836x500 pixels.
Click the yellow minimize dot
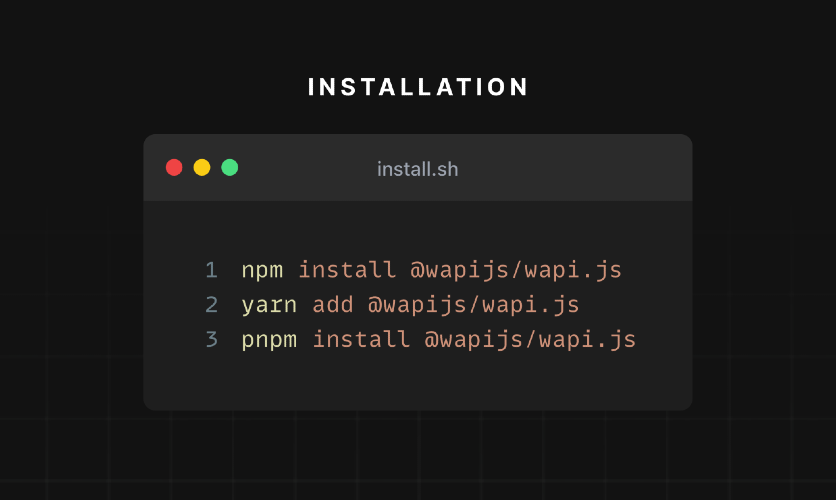202,167
